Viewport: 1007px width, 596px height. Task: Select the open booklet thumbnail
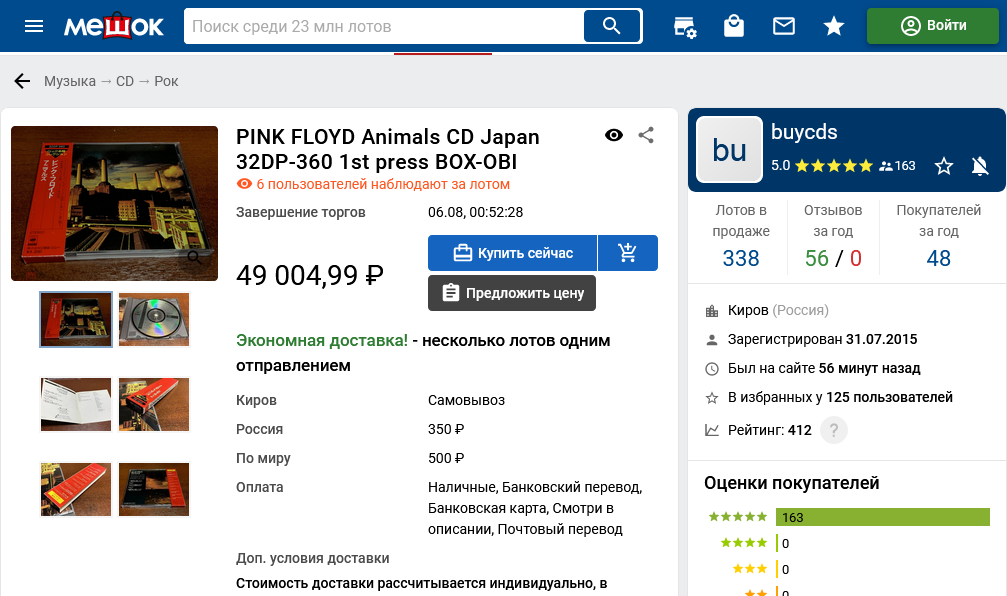click(x=76, y=404)
